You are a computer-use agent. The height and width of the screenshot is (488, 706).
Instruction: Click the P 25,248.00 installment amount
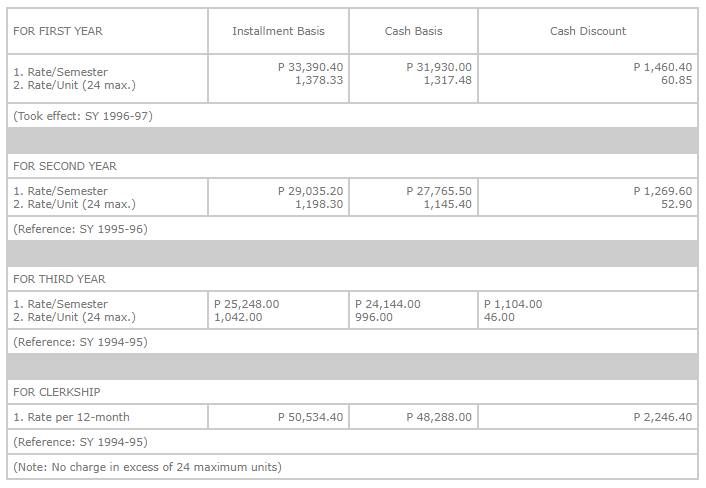(x=247, y=304)
